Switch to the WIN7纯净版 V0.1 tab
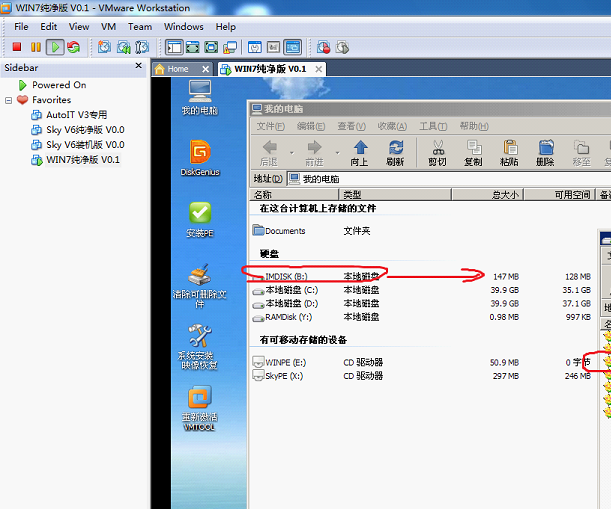 pyautogui.click(x=270, y=69)
